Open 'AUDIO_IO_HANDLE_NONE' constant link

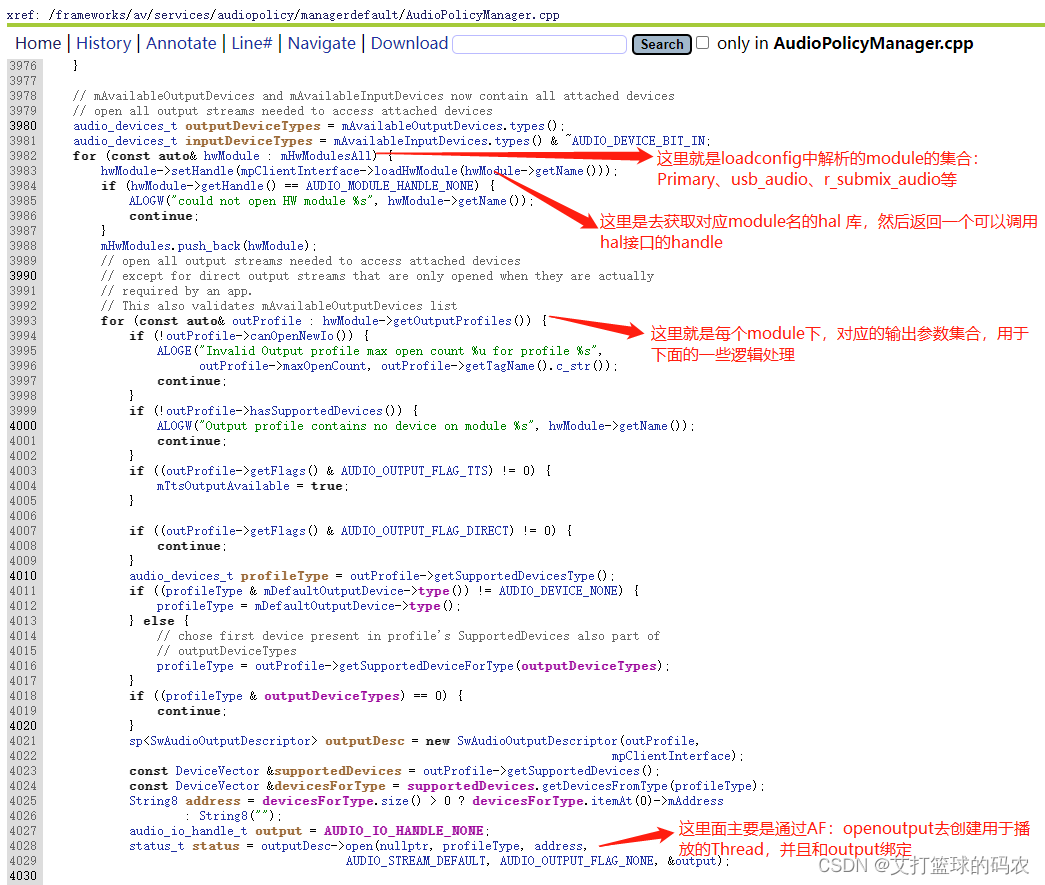[404, 831]
